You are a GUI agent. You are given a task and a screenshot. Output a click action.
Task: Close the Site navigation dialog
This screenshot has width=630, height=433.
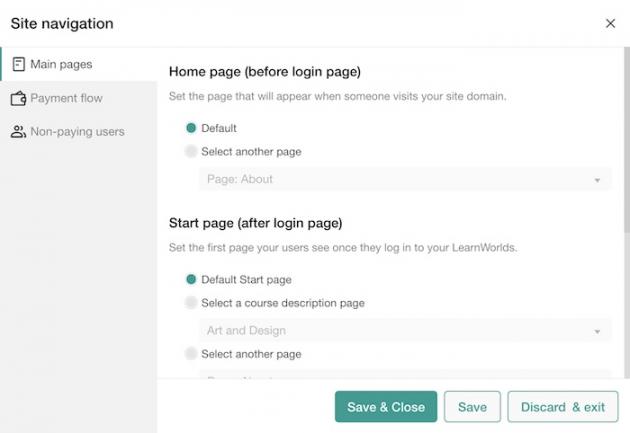point(610,23)
